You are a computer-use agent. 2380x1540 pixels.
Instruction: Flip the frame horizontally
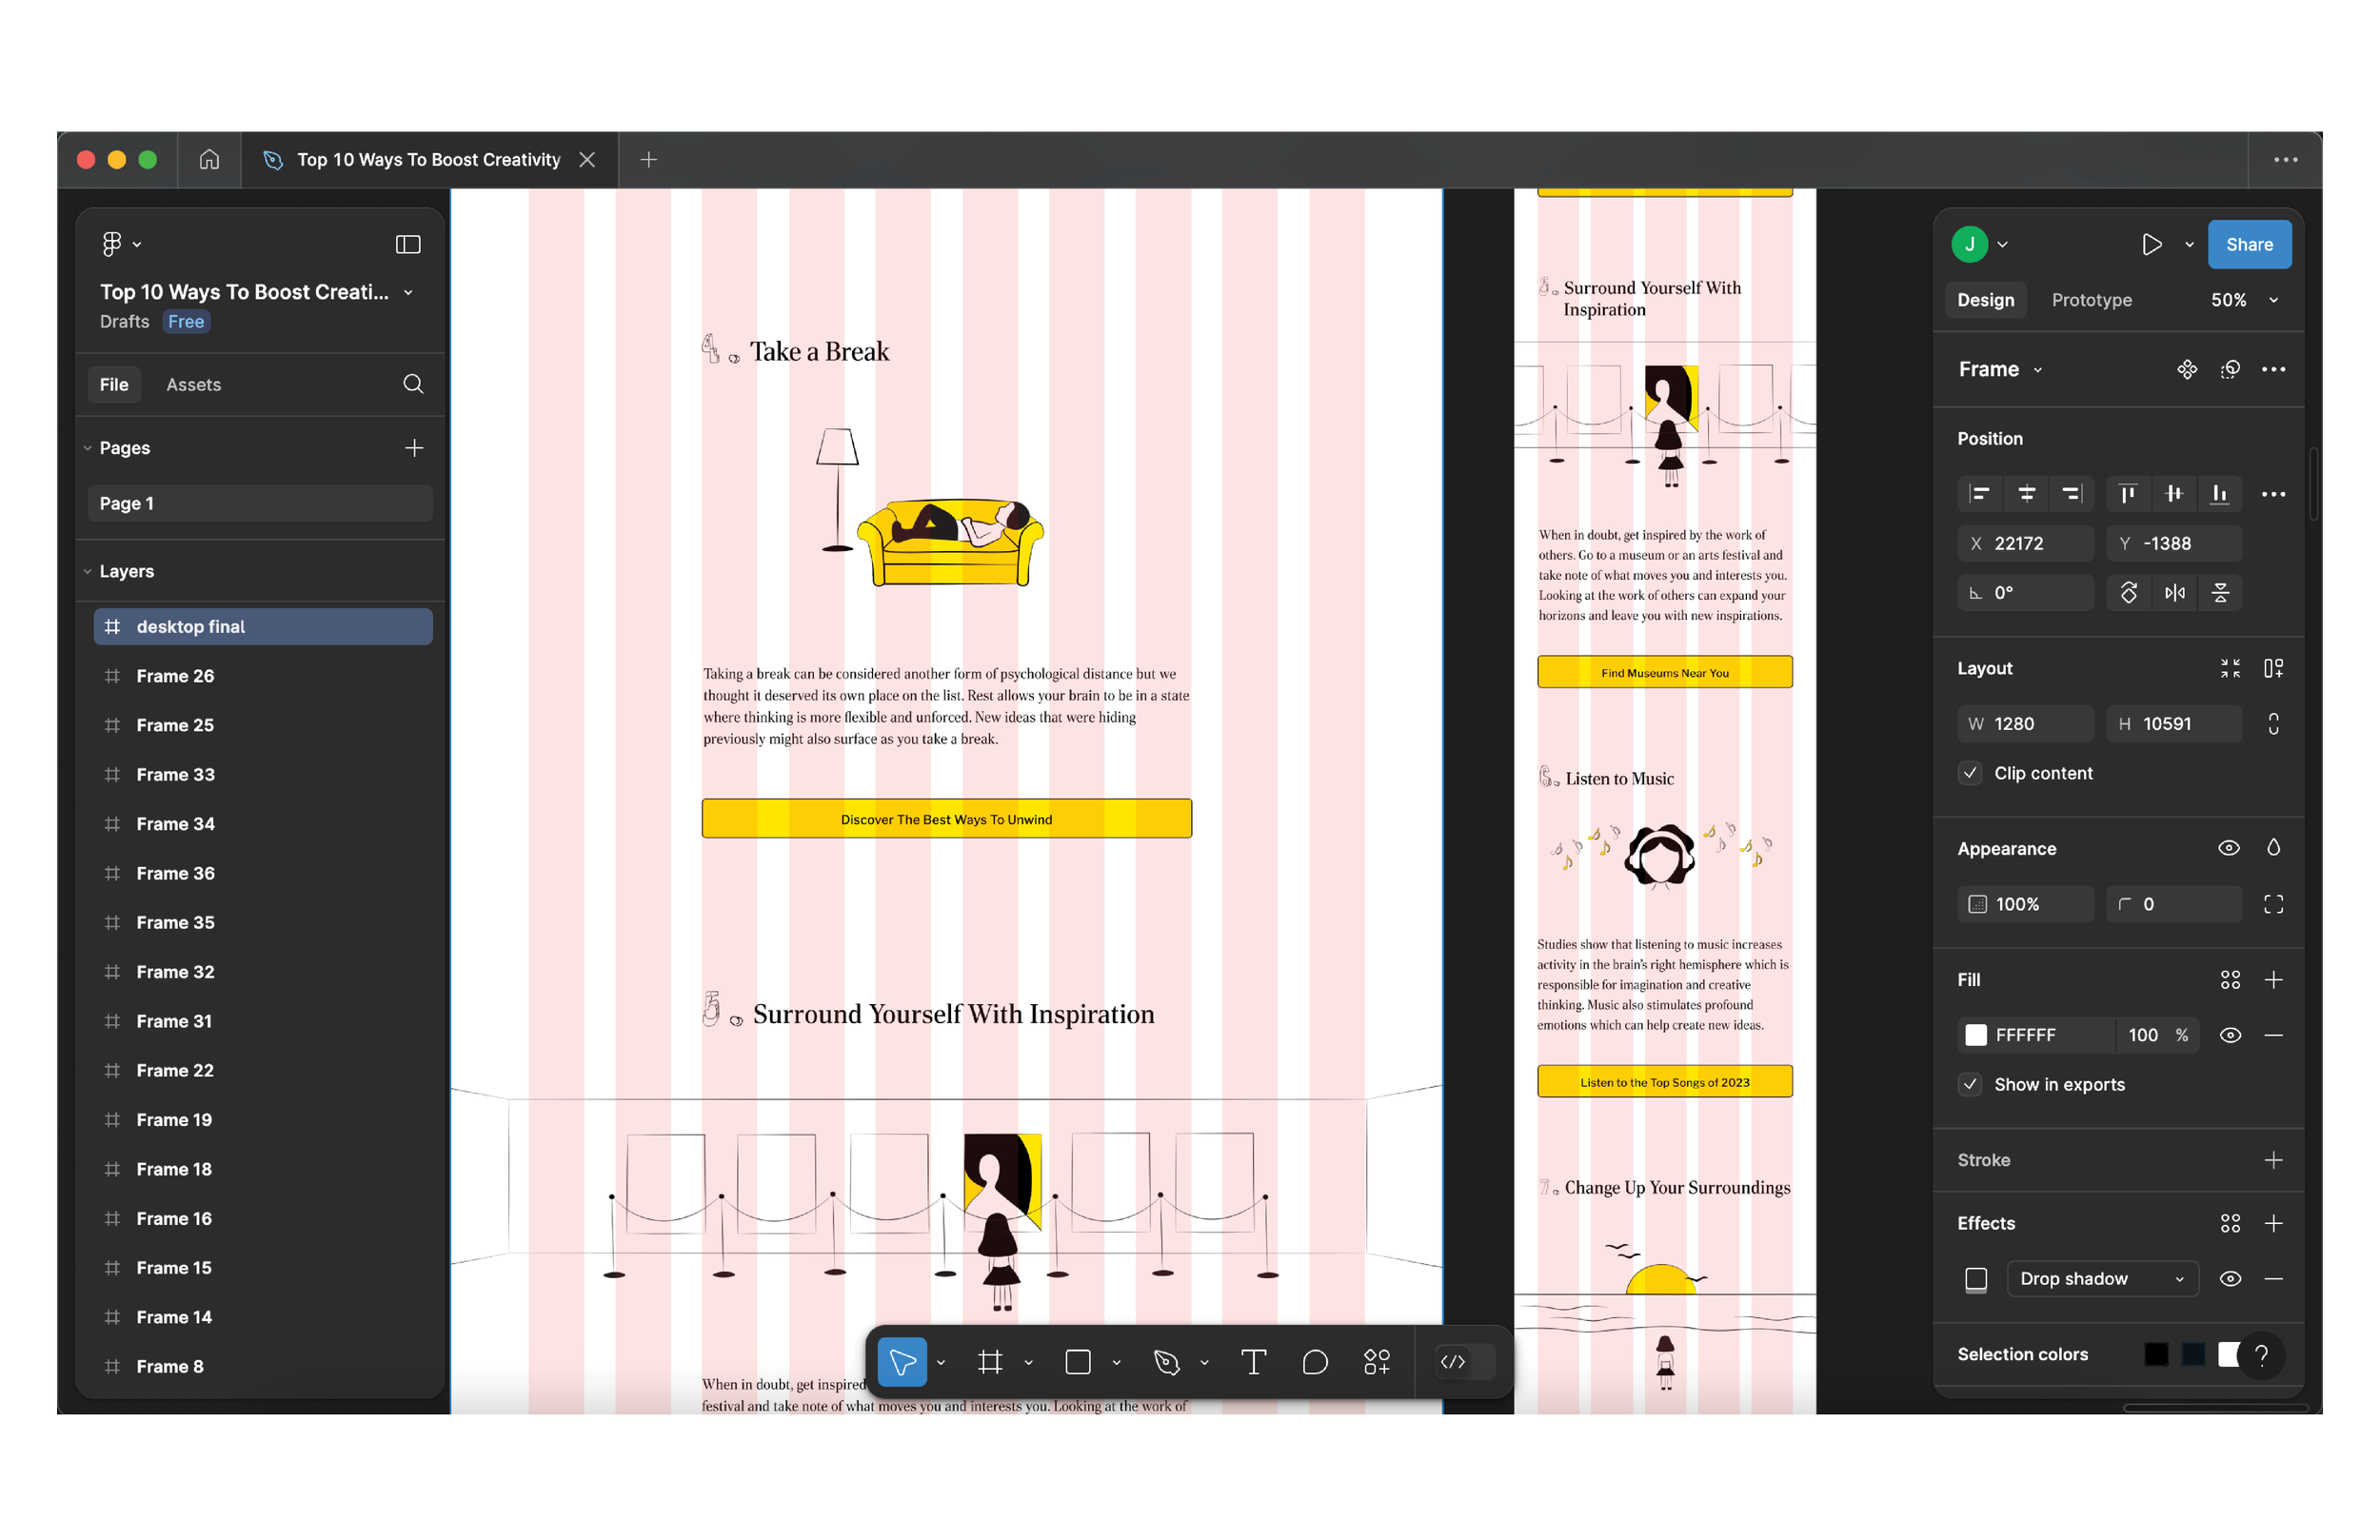[x=2175, y=592]
